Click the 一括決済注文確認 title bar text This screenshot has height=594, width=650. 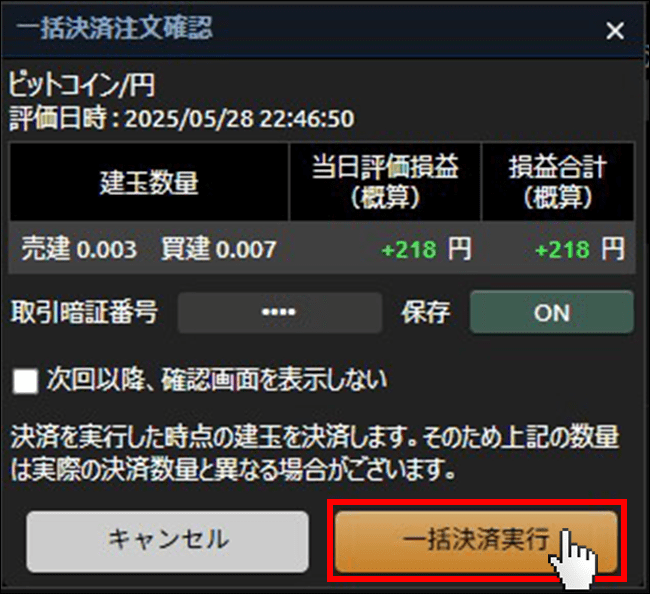tap(114, 28)
